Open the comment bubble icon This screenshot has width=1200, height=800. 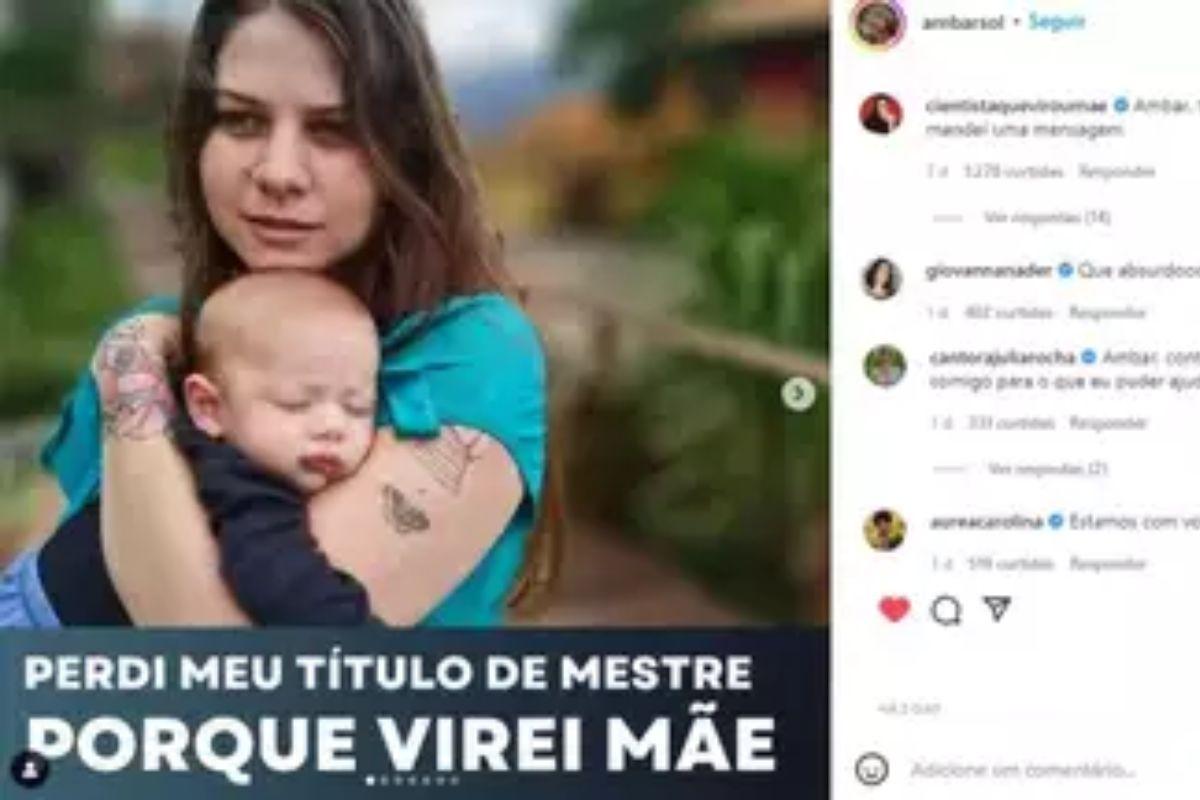pos(945,610)
